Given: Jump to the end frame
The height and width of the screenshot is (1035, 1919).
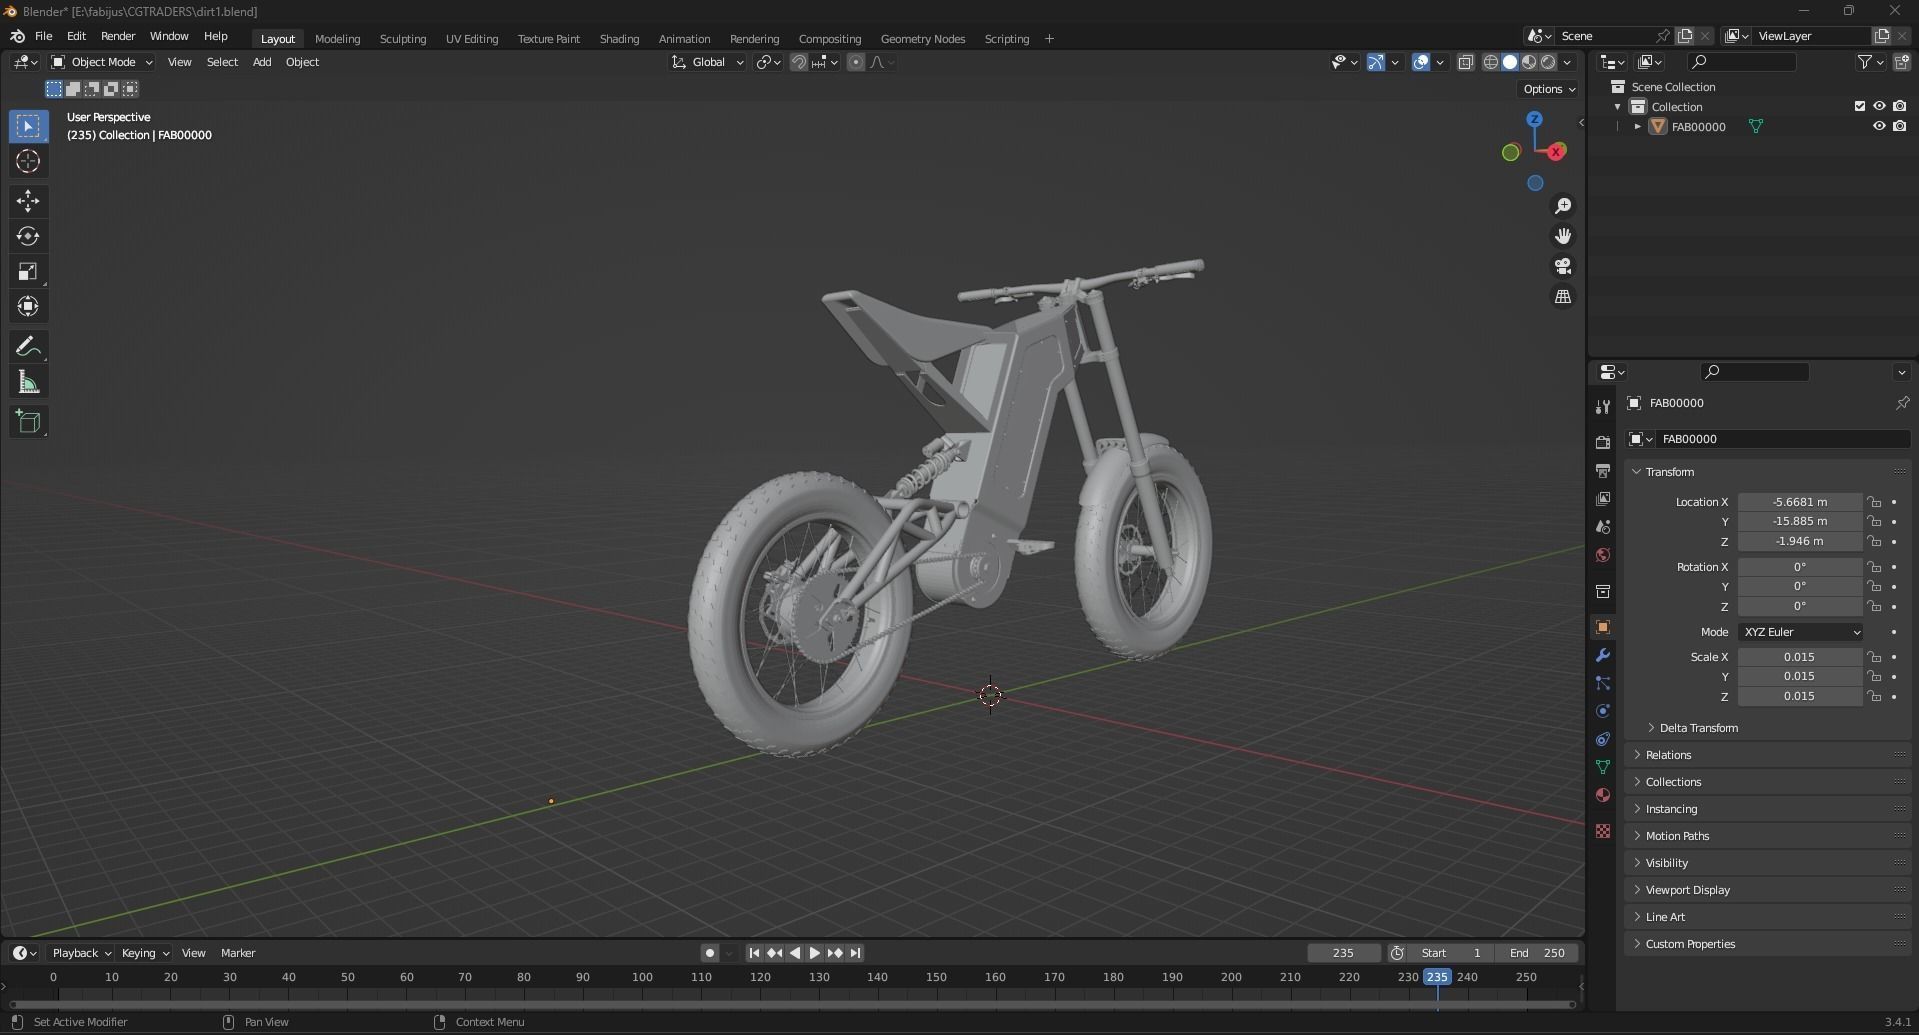Looking at the screenshot, I should click(855, 953).
